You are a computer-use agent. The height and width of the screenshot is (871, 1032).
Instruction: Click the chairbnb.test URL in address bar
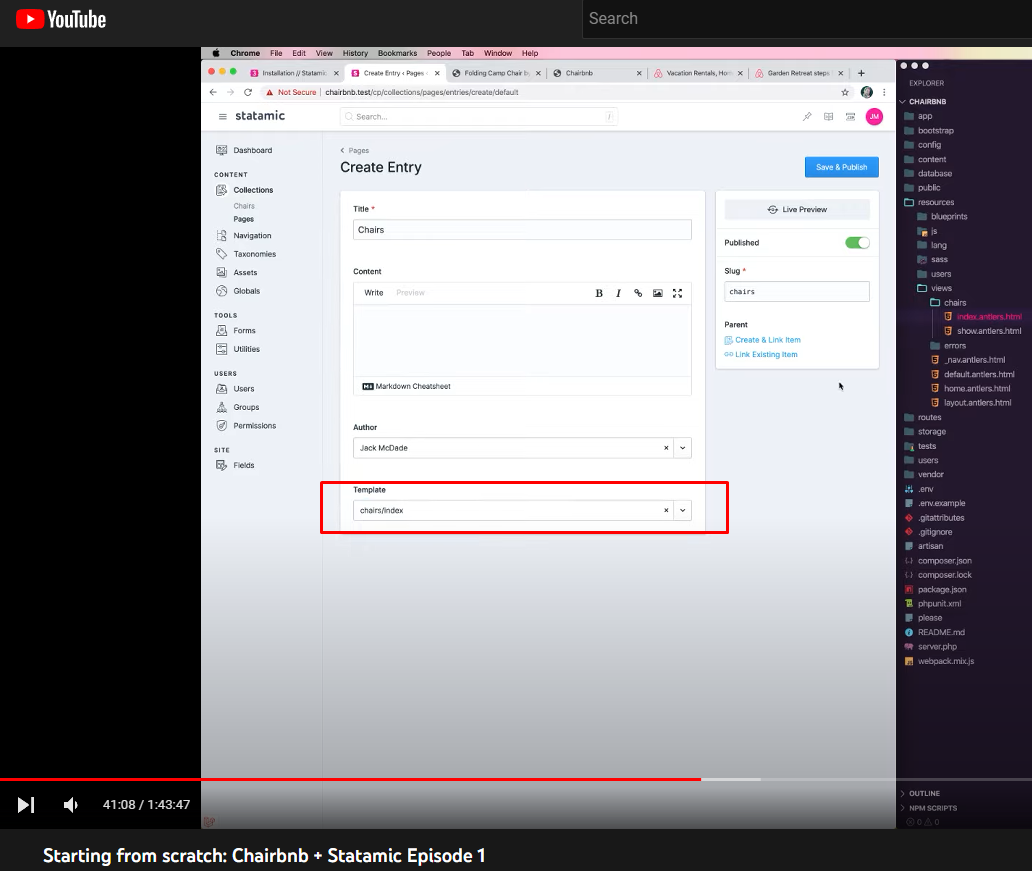click(421, 92)
